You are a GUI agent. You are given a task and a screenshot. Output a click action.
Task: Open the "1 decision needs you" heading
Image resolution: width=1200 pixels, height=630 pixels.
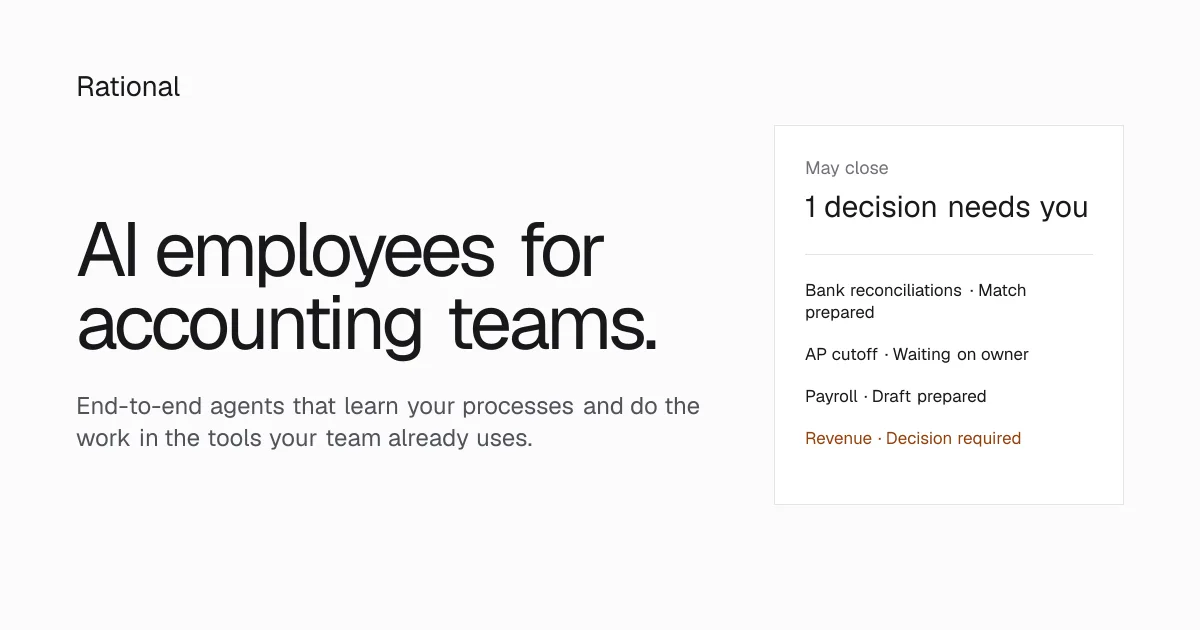click(x=946, y=207)
